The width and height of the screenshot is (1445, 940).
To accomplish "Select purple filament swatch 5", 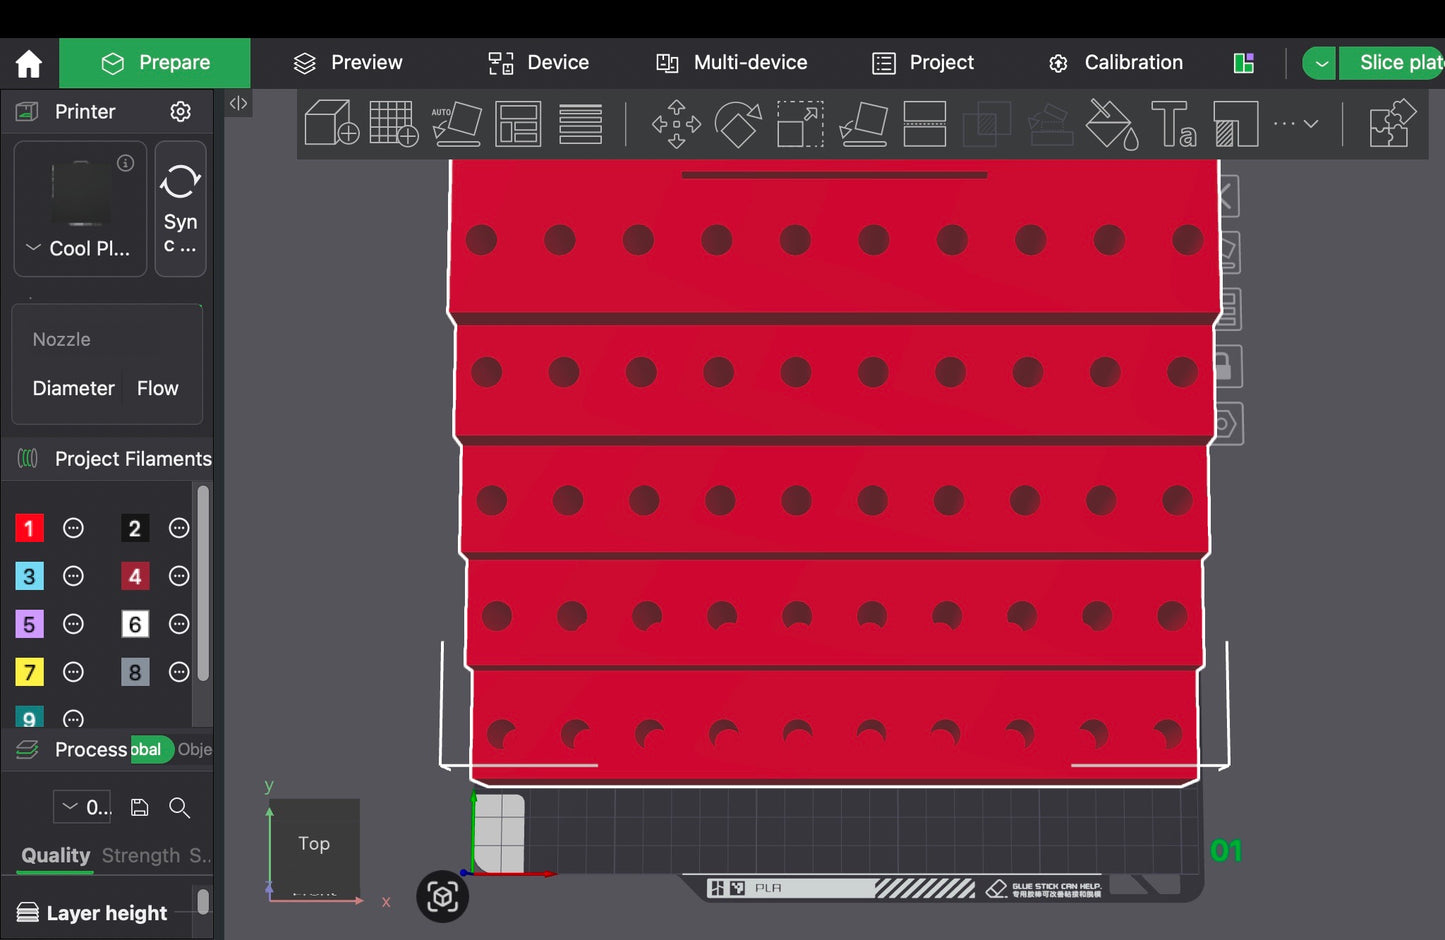I will pyautogui.click(x=29, y=624).
